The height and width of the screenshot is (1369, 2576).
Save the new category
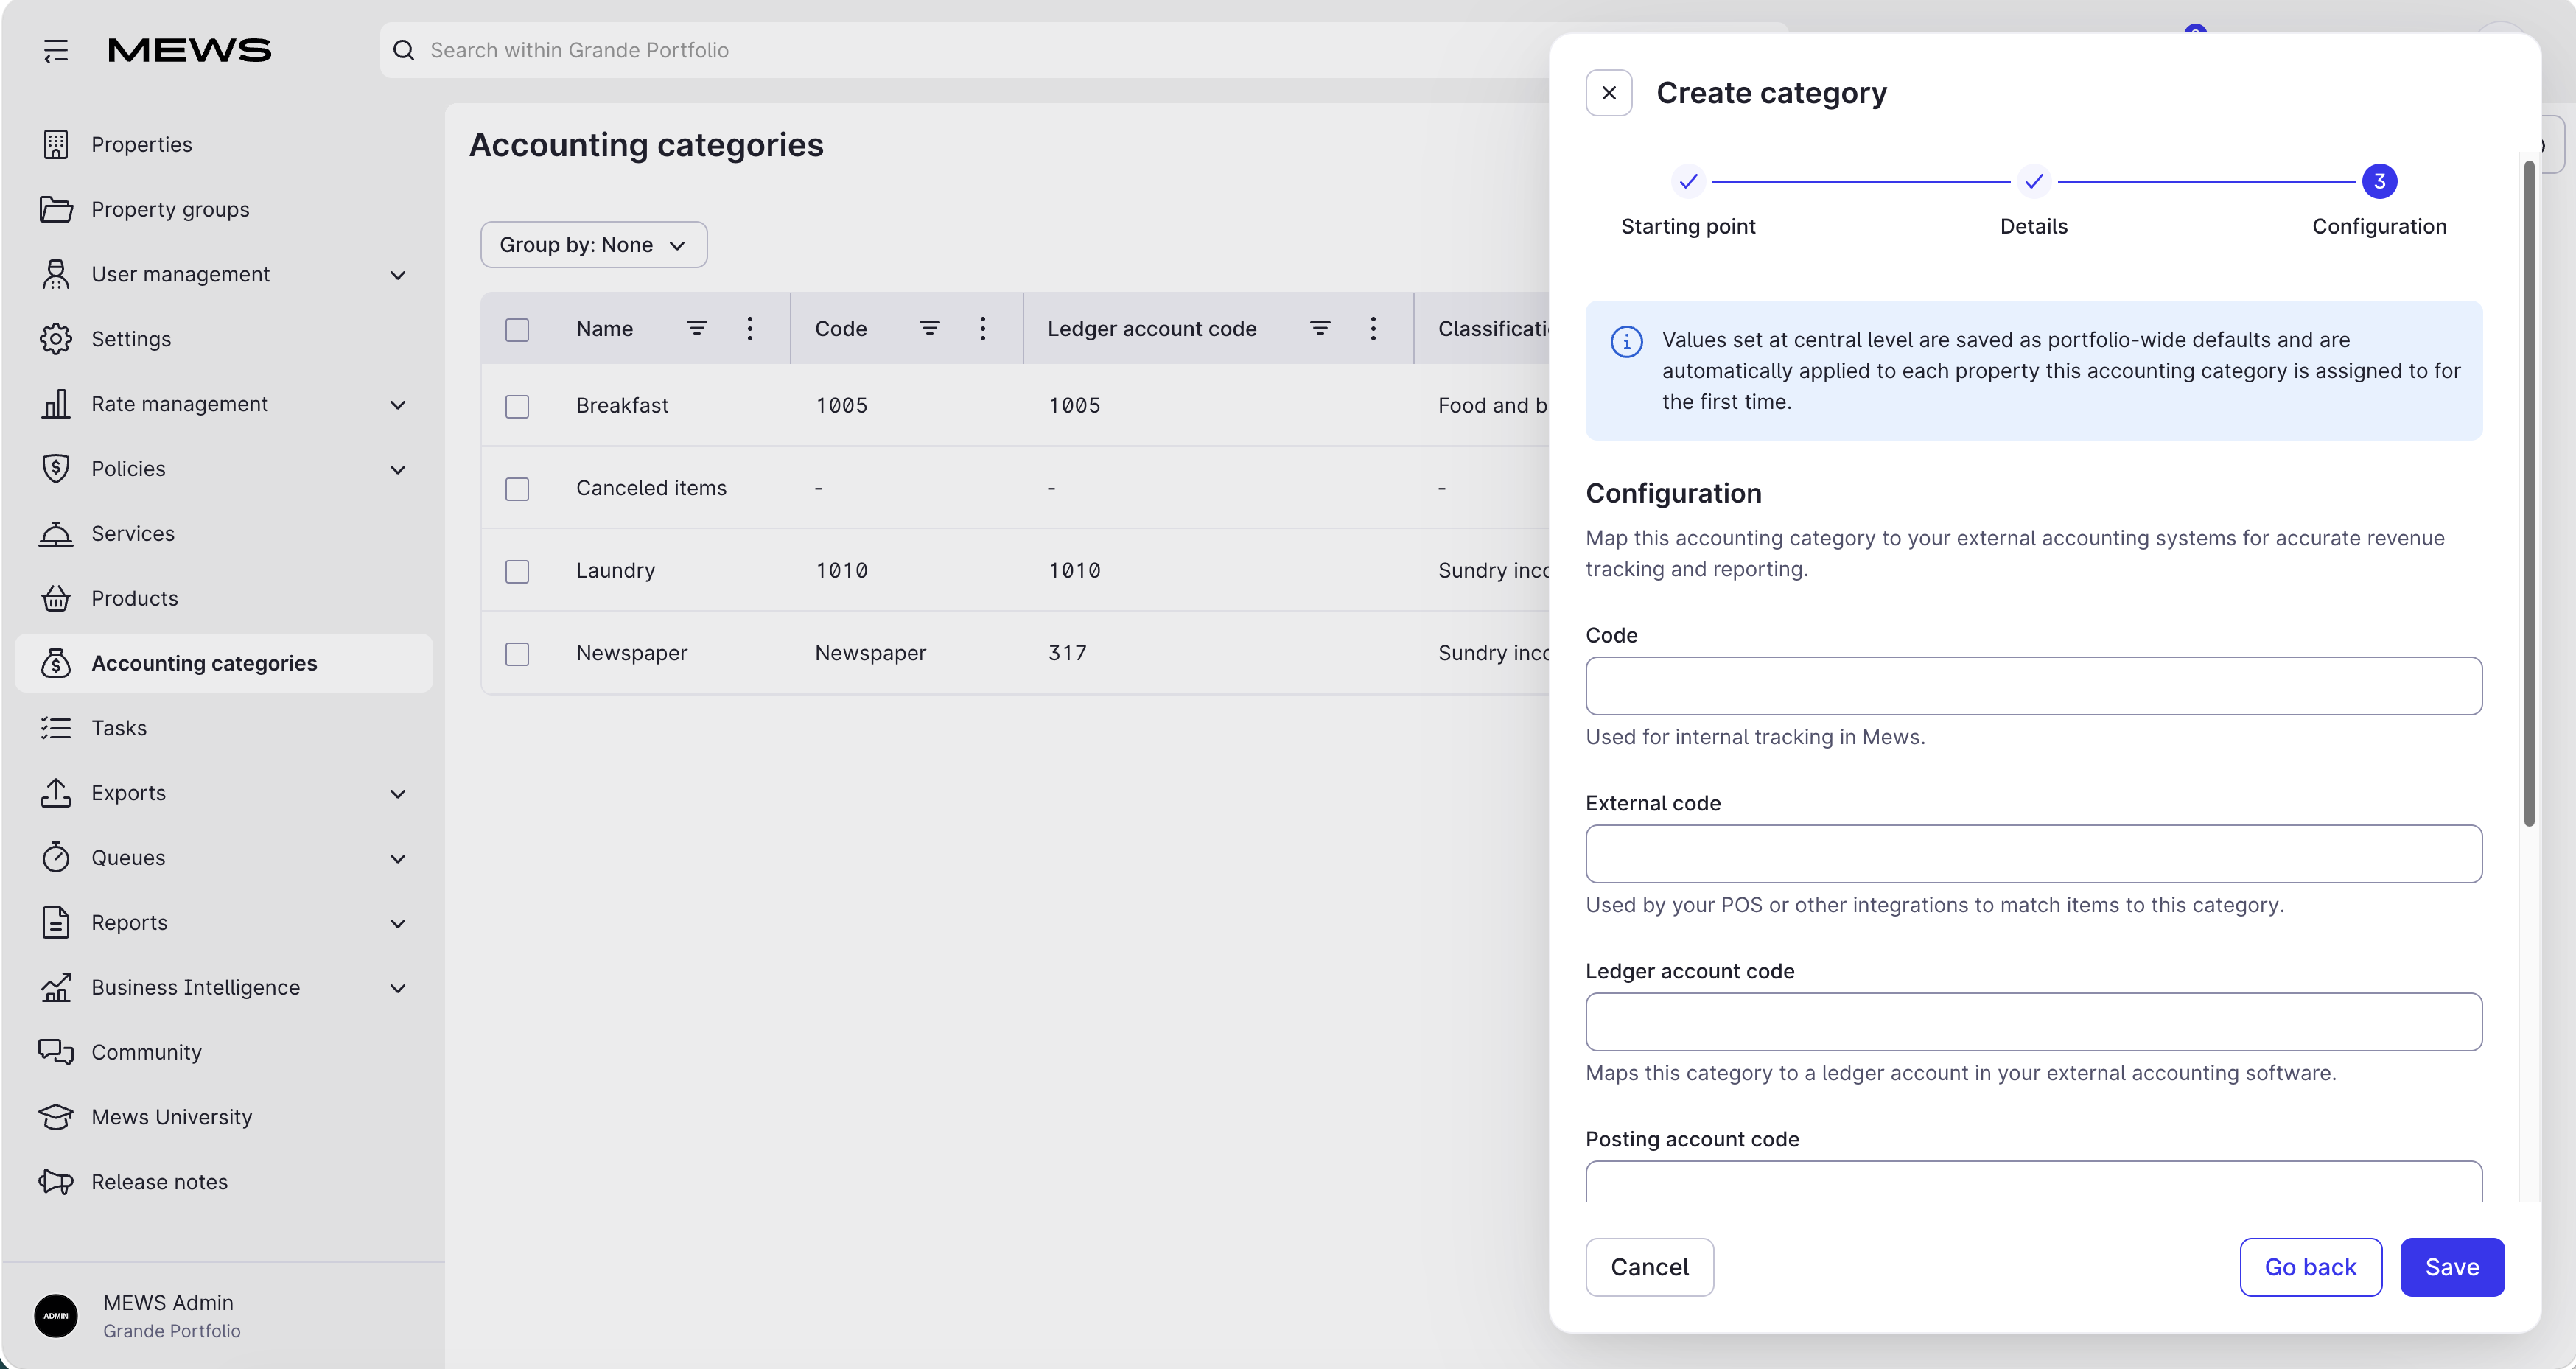(2452, 1267)
